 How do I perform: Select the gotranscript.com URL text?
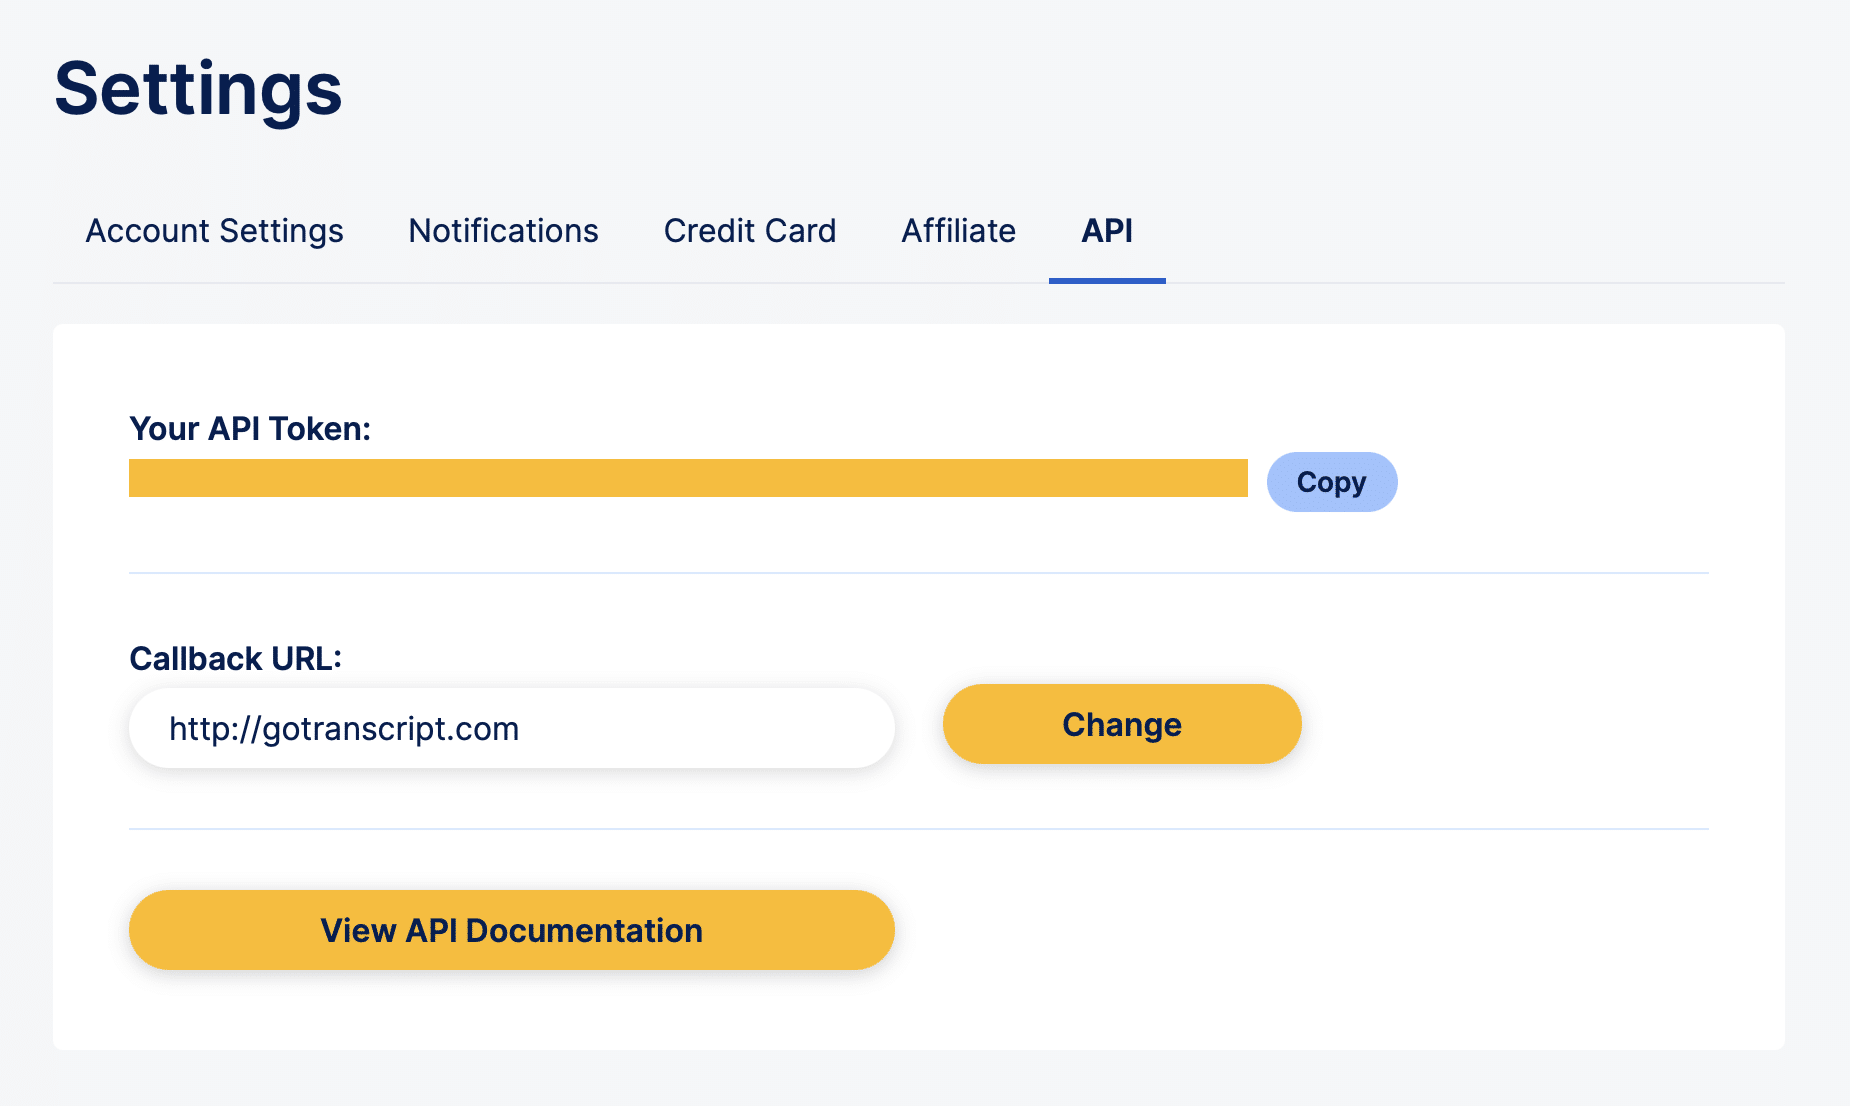[x=344, y=728]
